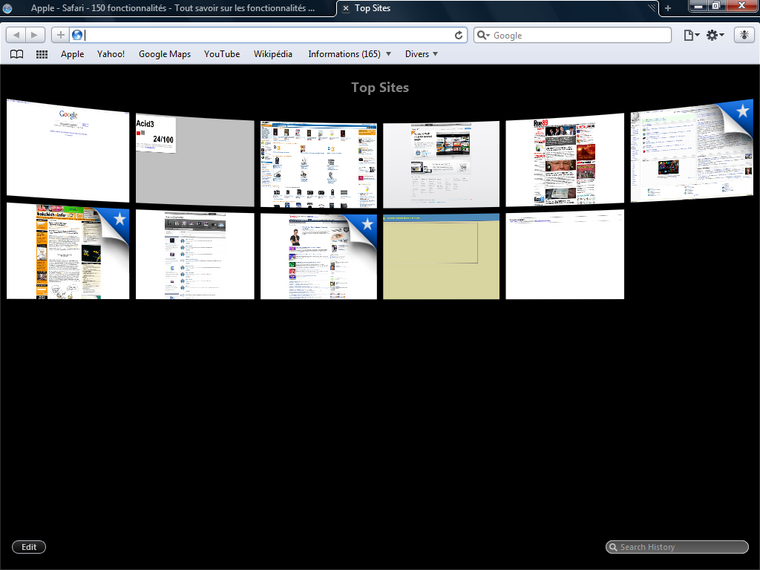This screenshot has height=570, width=760.
Task: Open the Rue89 news site thumbnail
Action: coord(565,160)
